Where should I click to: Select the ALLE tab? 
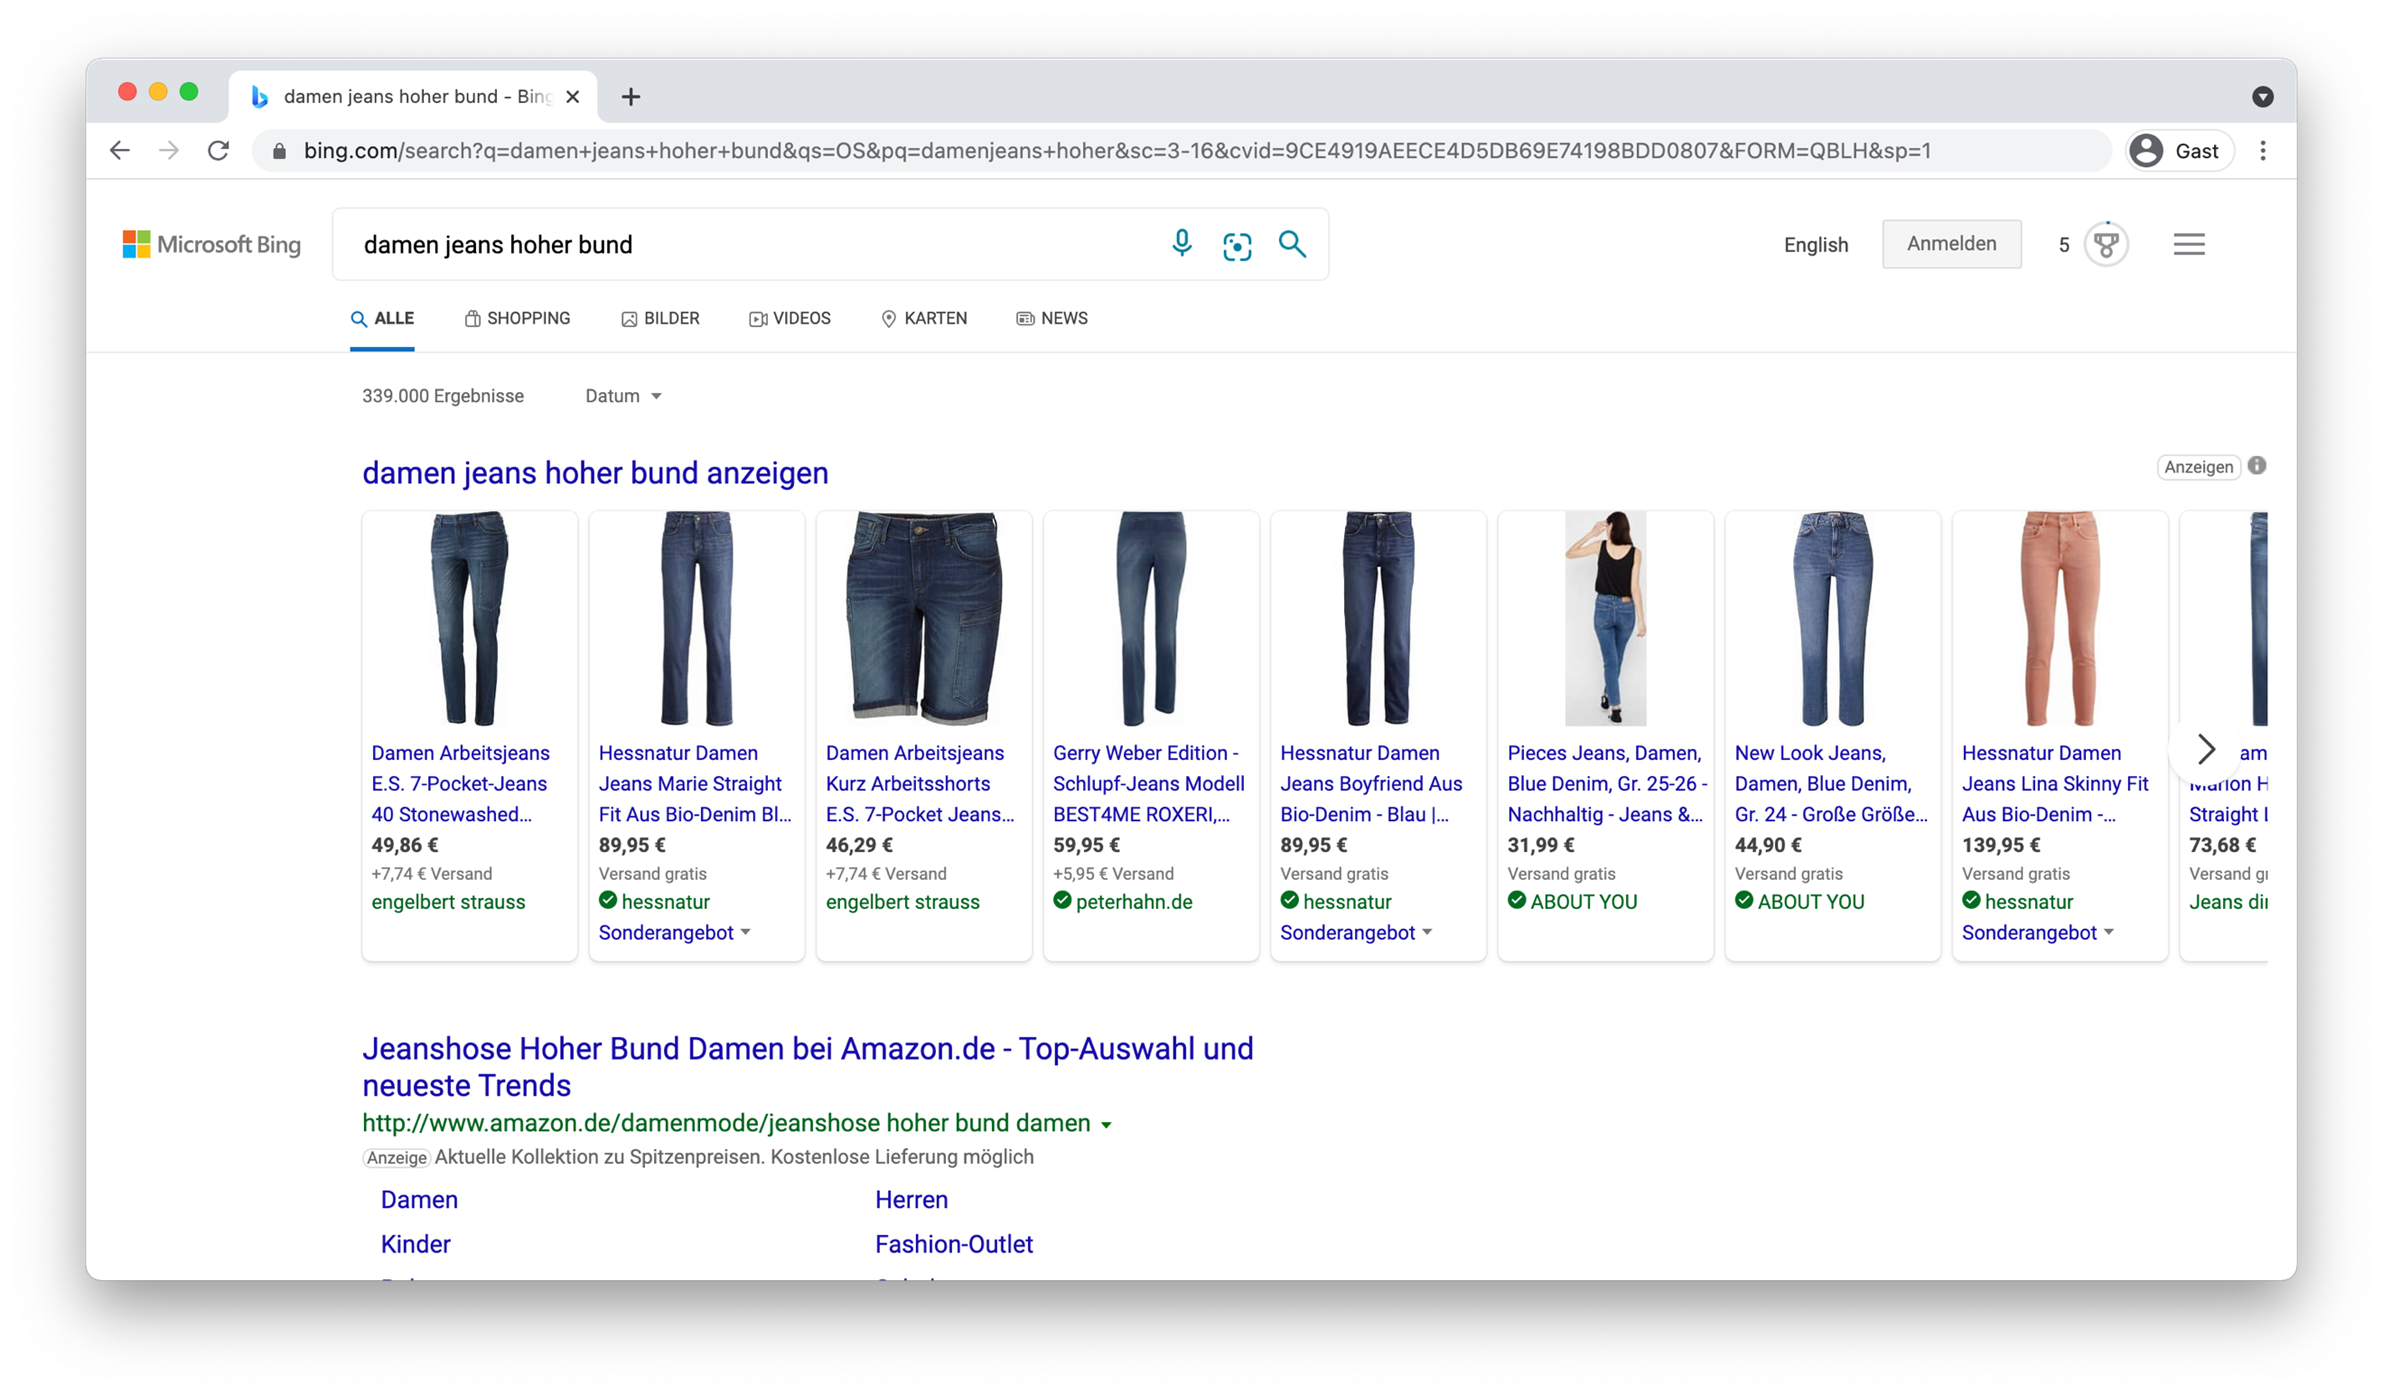pos(382,318)
